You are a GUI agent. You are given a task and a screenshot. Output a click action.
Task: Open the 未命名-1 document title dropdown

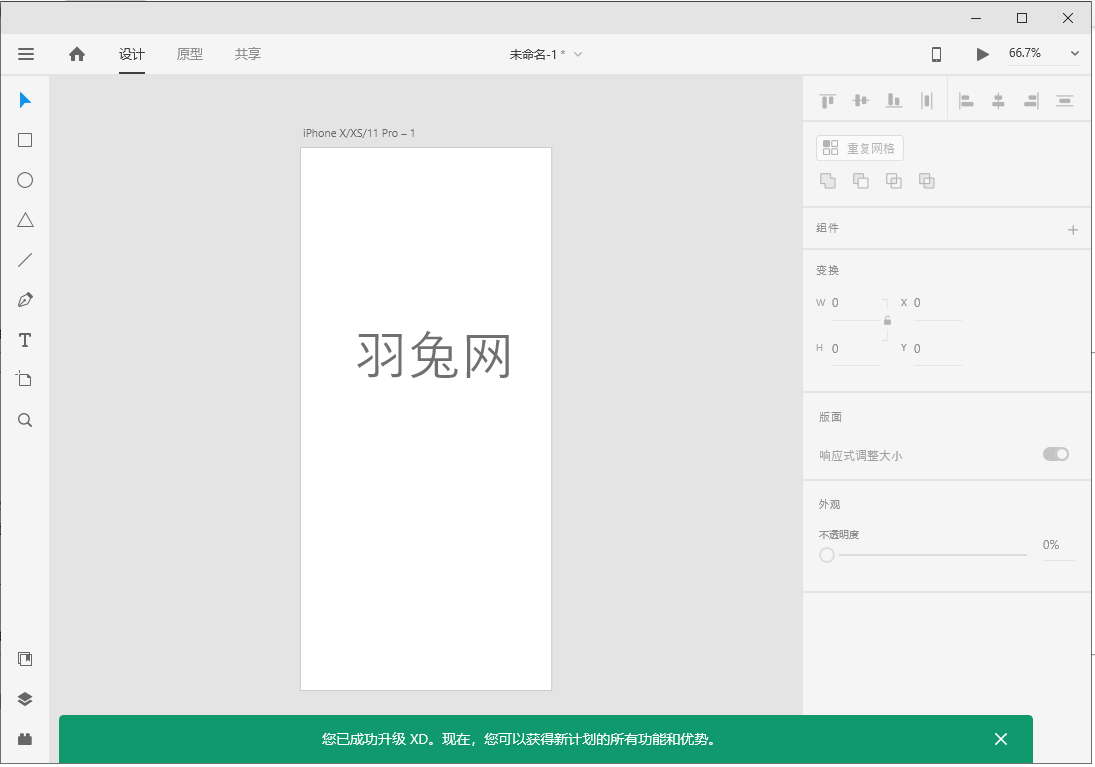(545, 54)
